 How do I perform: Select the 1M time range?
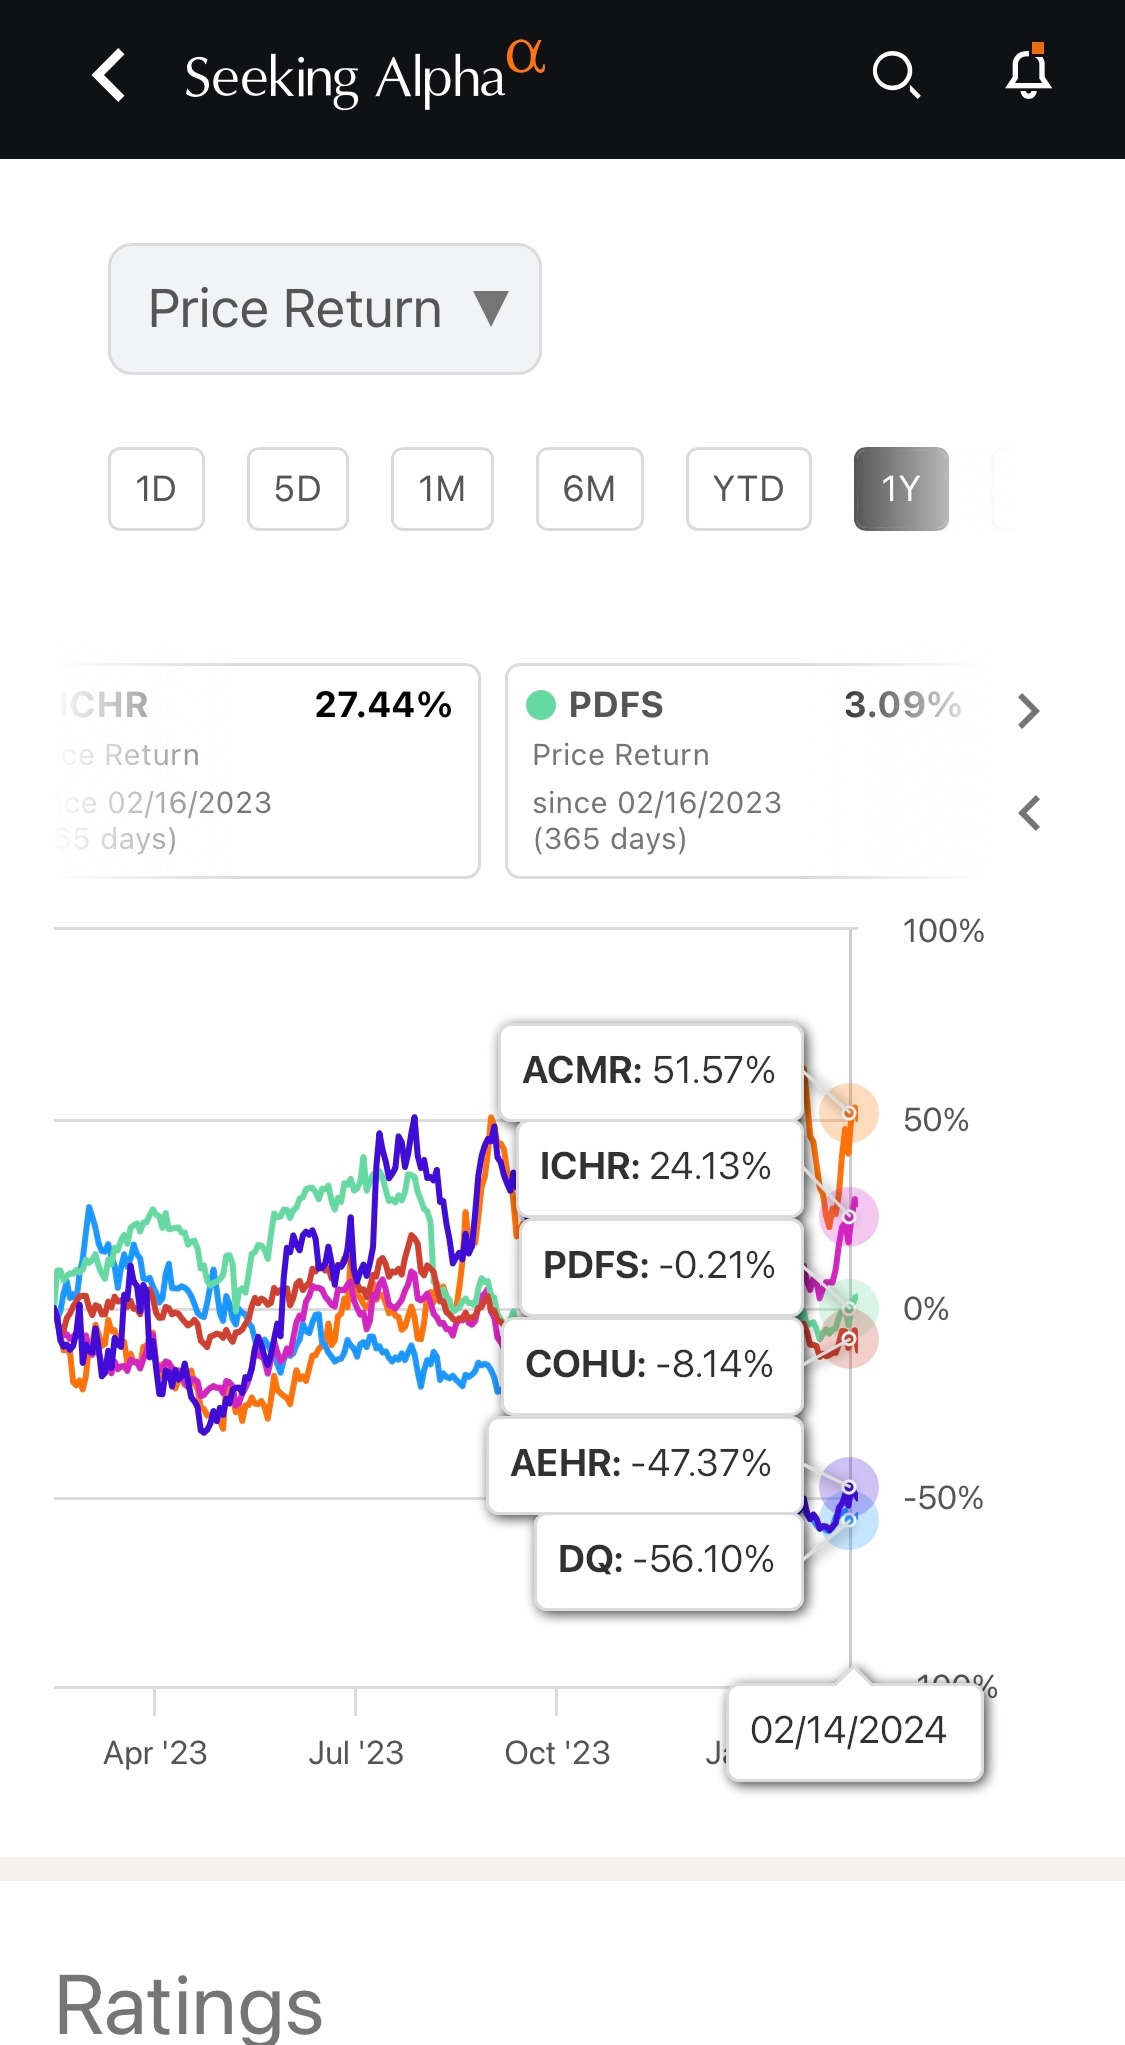pos(442,489)
